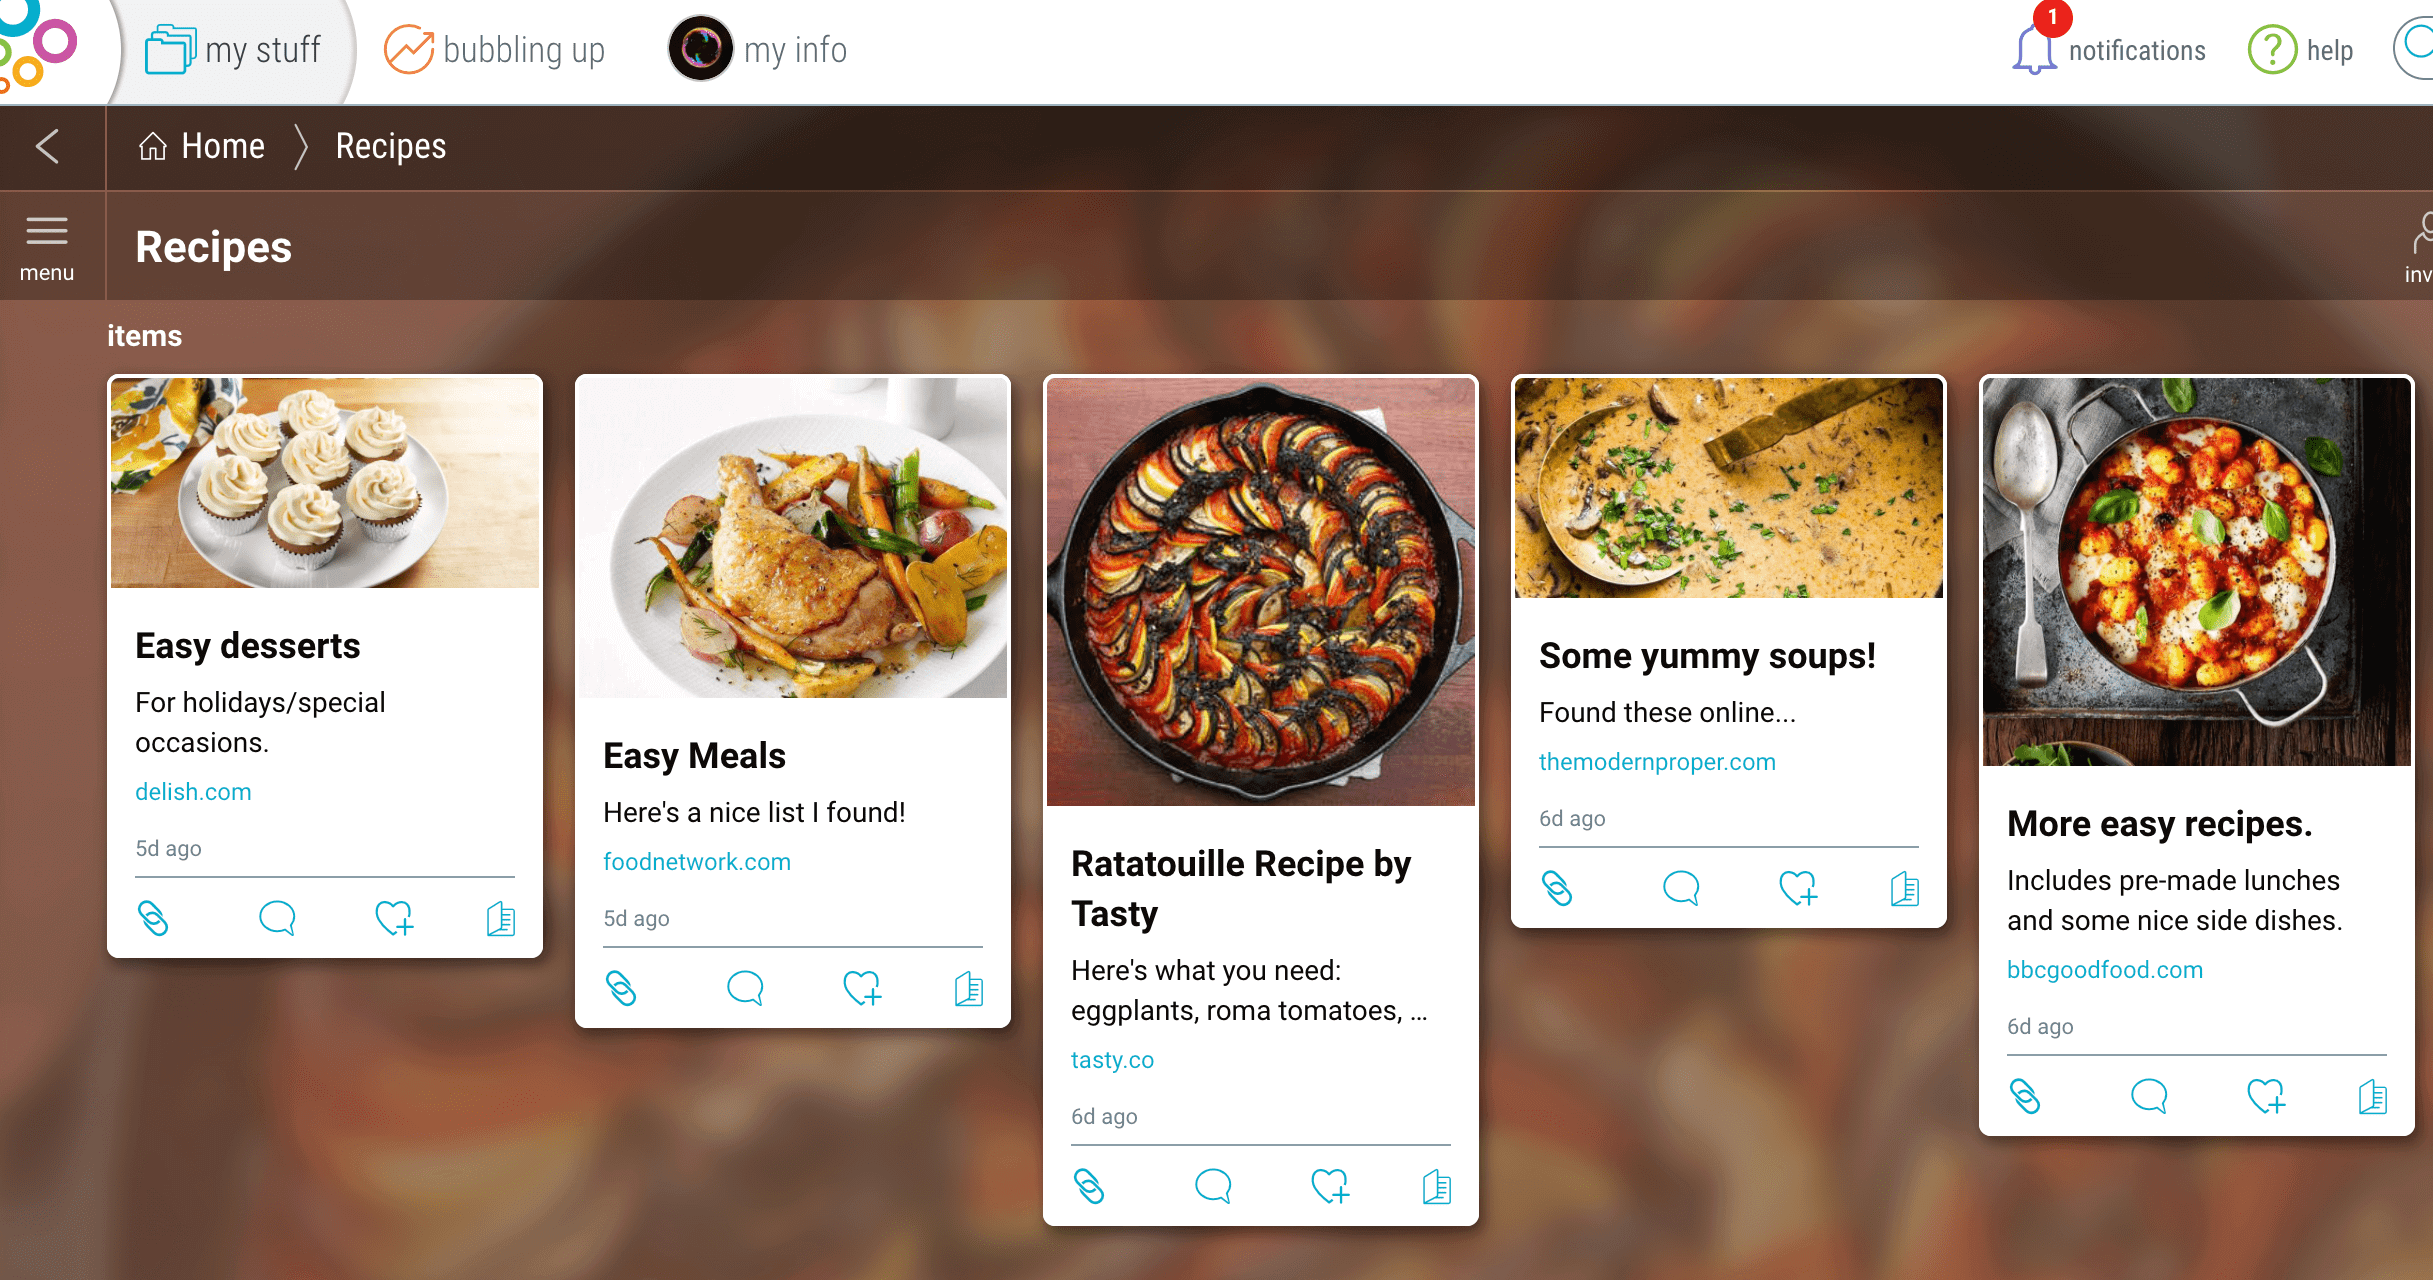
Task: Open comments on the Easy Meals card
Action: coord(745,988)
